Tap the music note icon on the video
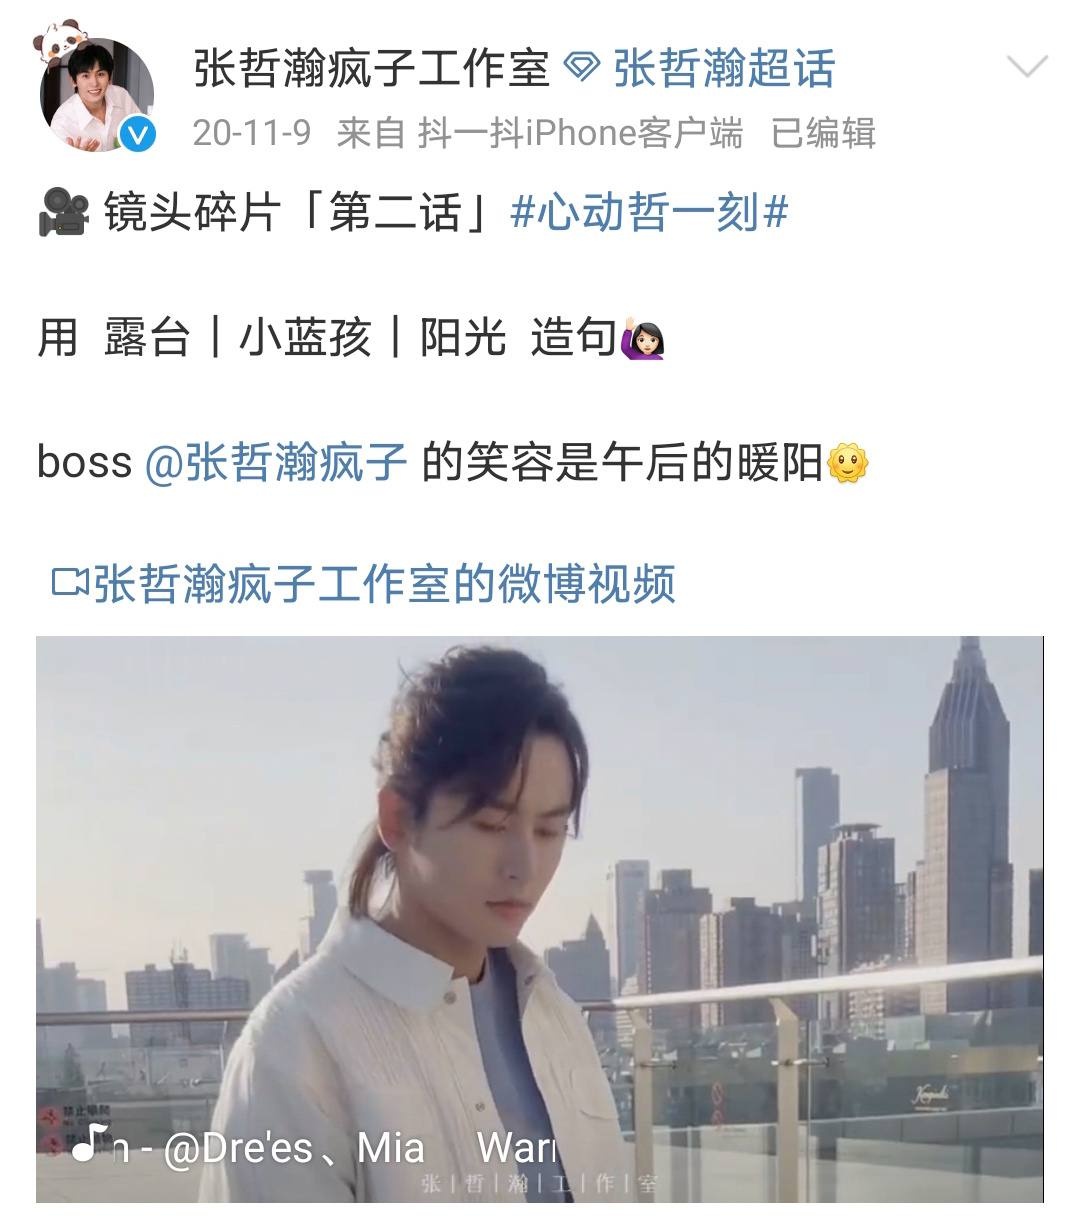1080x1223 pixels. (90, 1143)
